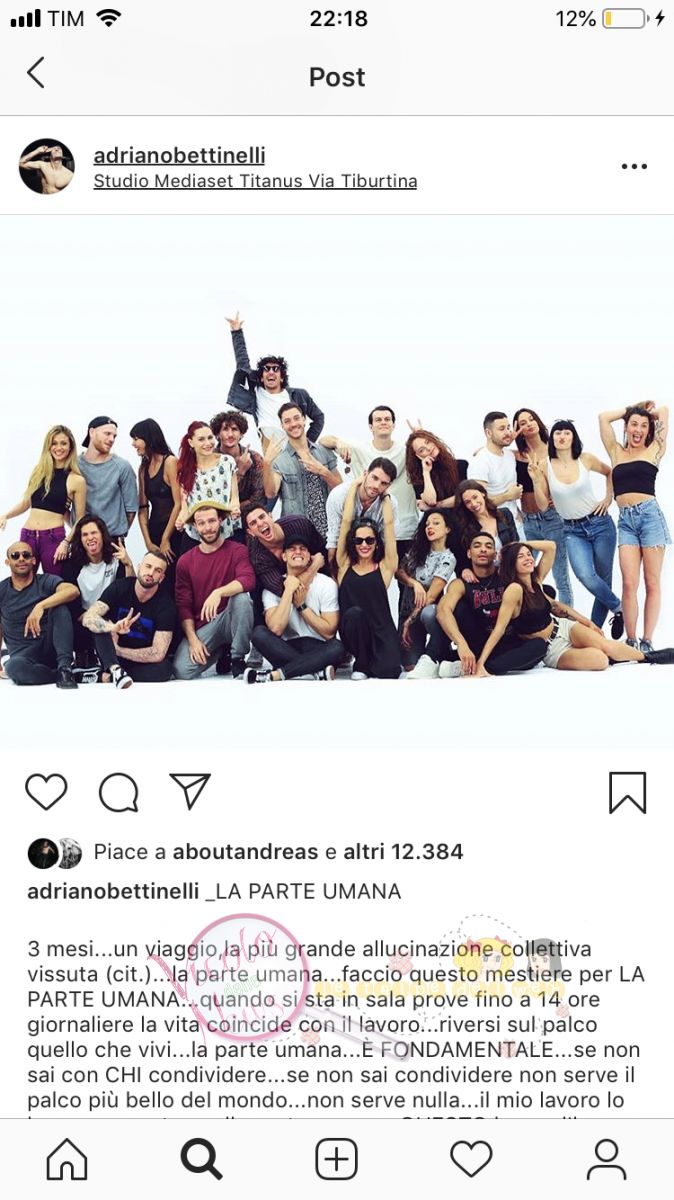Open comments via the speech bubble icon

[x=118, y=792]
